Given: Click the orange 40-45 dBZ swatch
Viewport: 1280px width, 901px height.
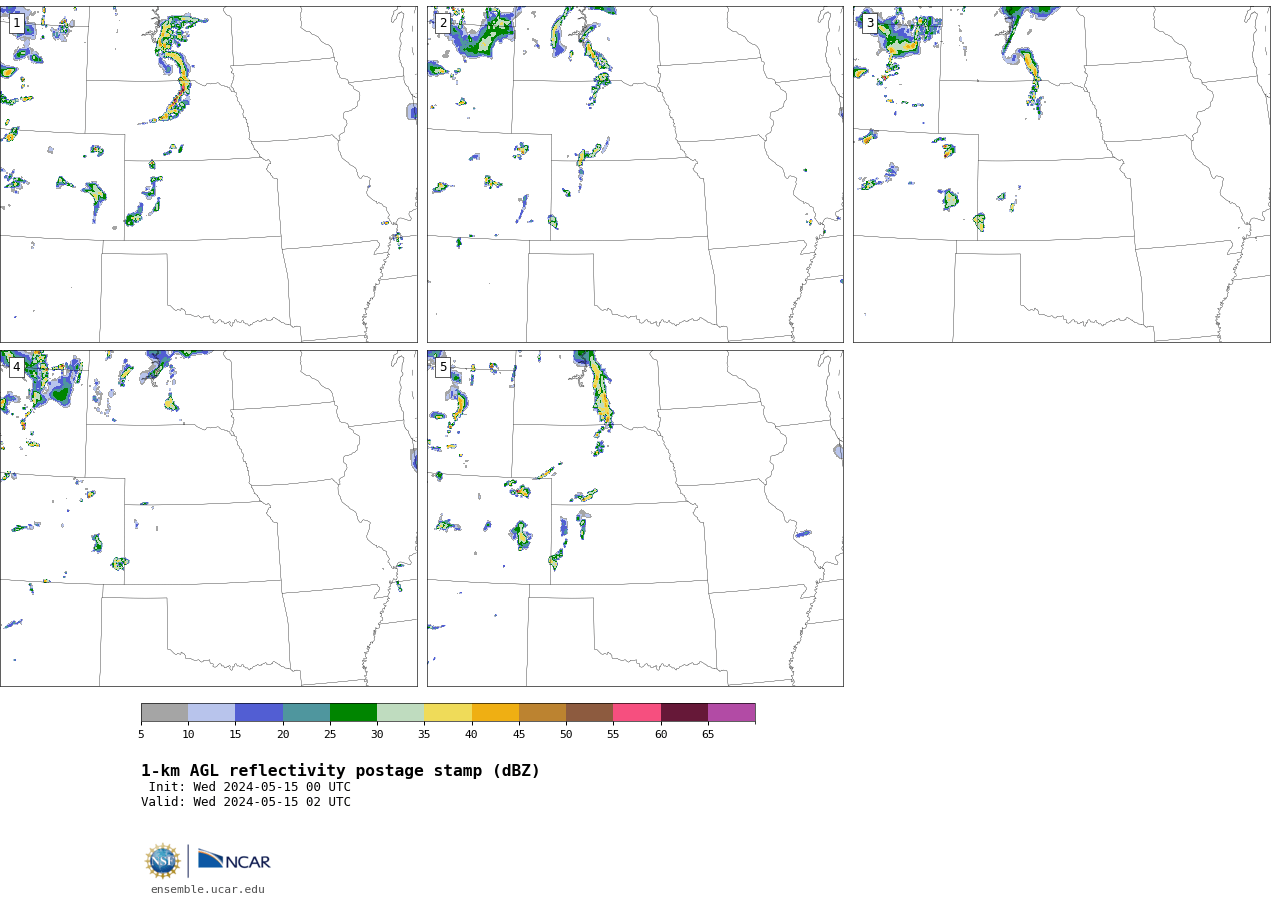Looking at the screenshot, I should pos(495,712).
